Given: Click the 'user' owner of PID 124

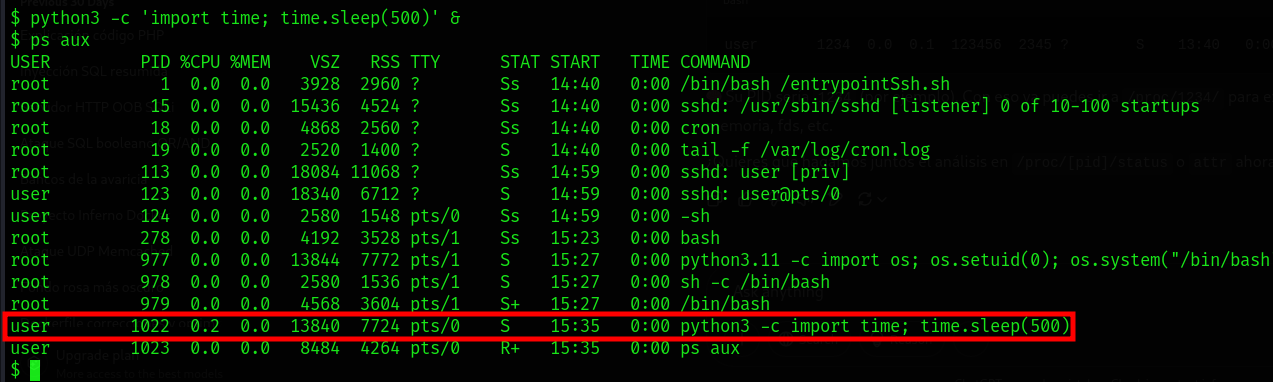Looking at the screenshot, I should pyautogui.click(x=30, y=216).
